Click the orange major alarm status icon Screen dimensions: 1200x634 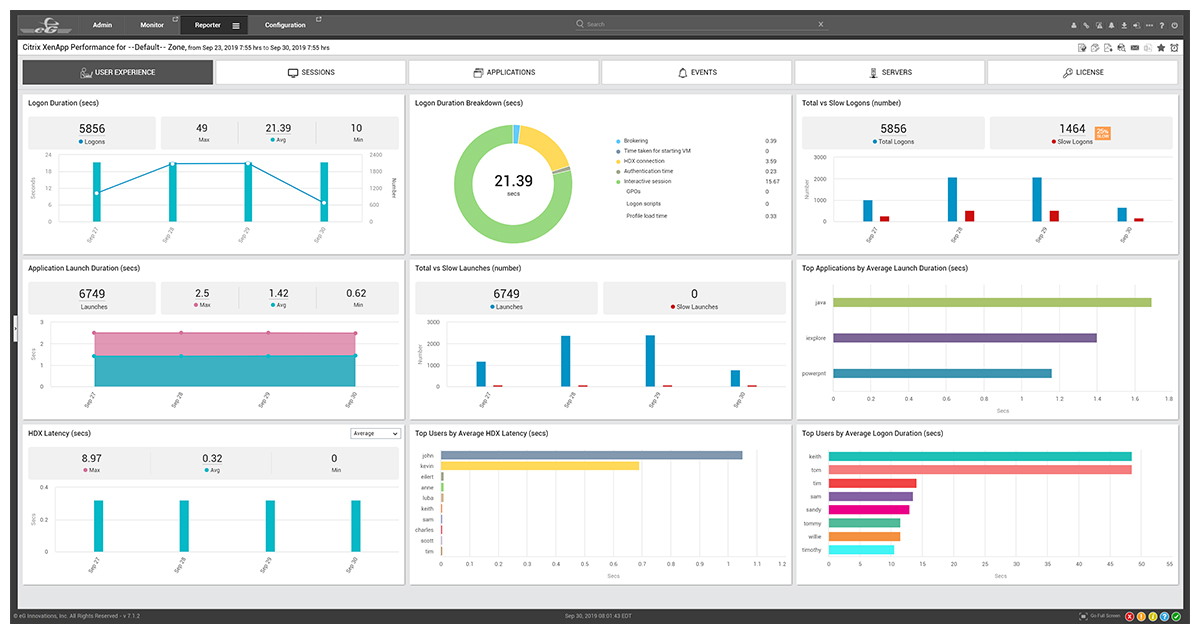(x=1141, y=616)
